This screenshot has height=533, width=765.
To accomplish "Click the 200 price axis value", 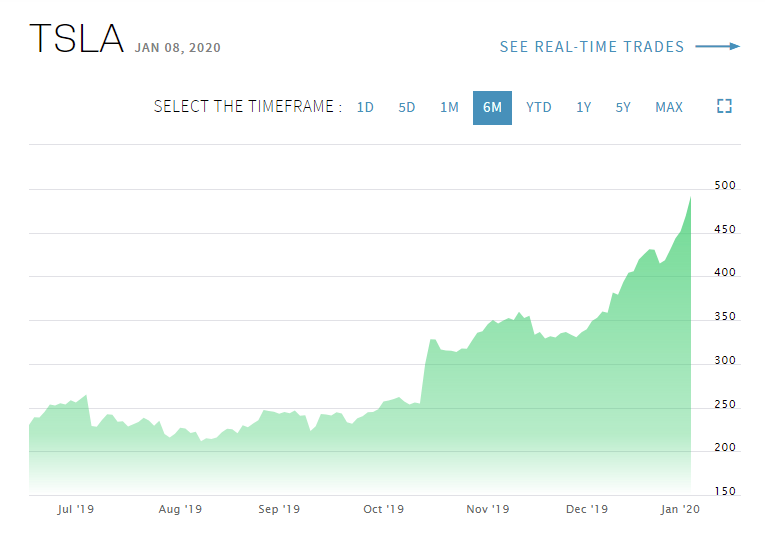I will coord(725,447).
